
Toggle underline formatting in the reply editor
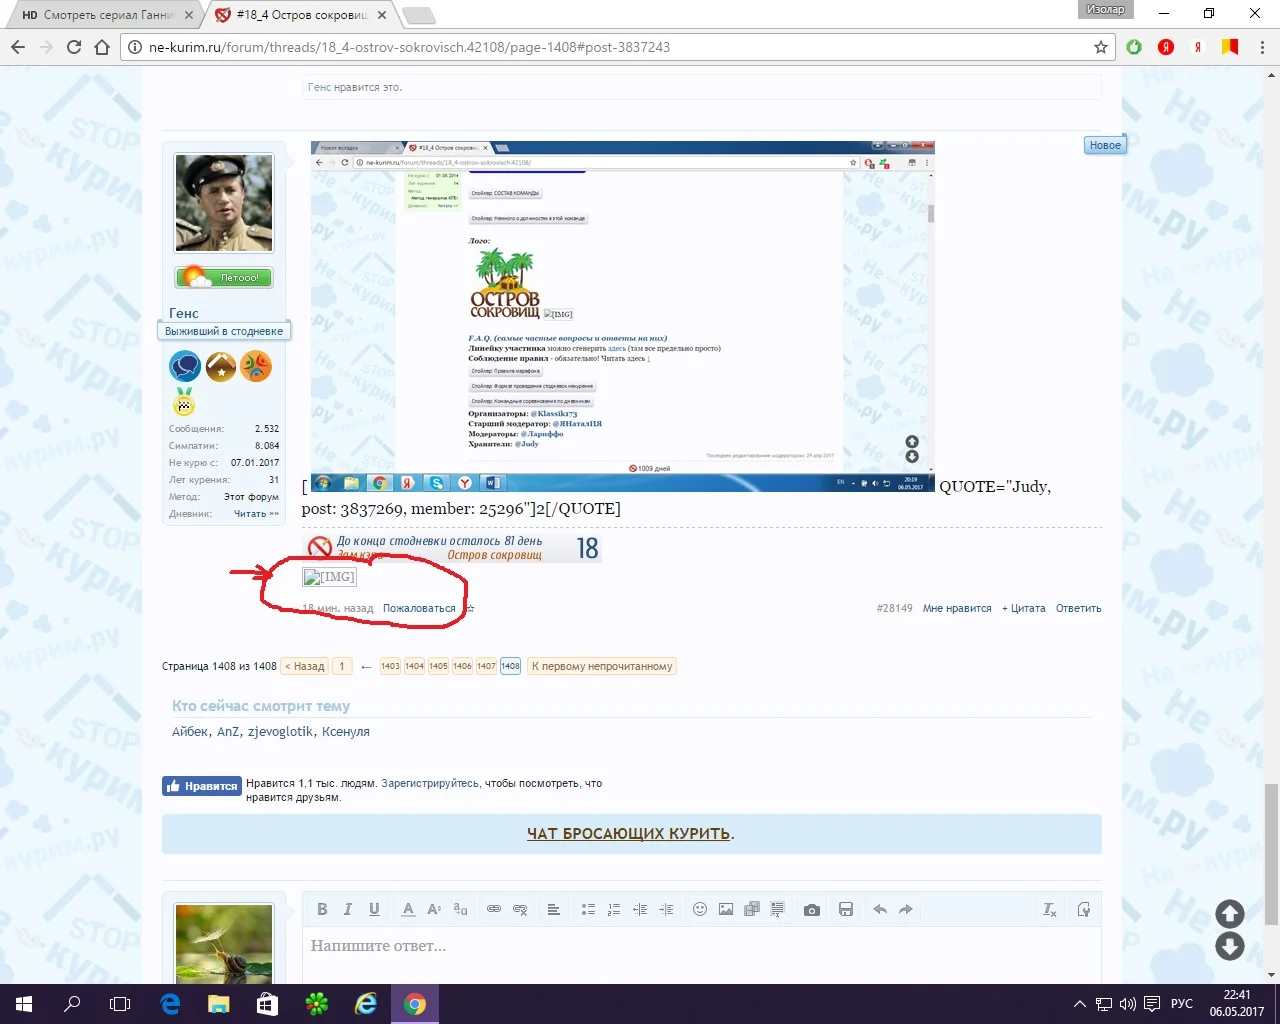[372, 909]
